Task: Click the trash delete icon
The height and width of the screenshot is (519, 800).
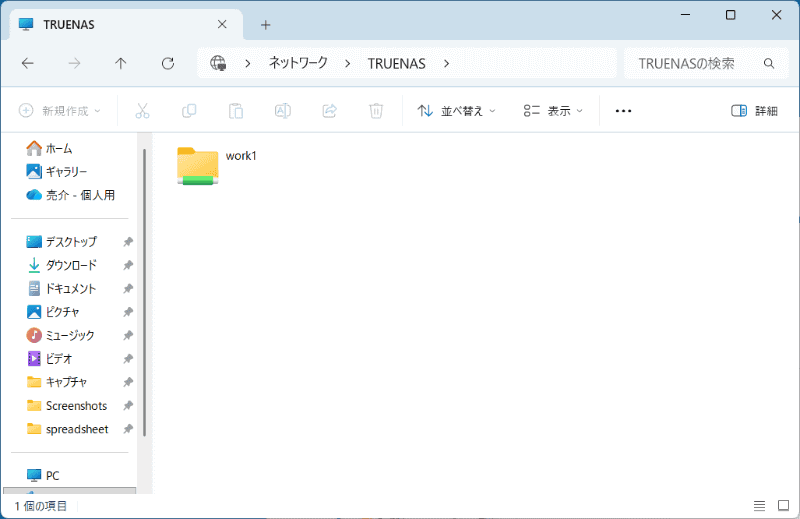Action: click(376, 111)
